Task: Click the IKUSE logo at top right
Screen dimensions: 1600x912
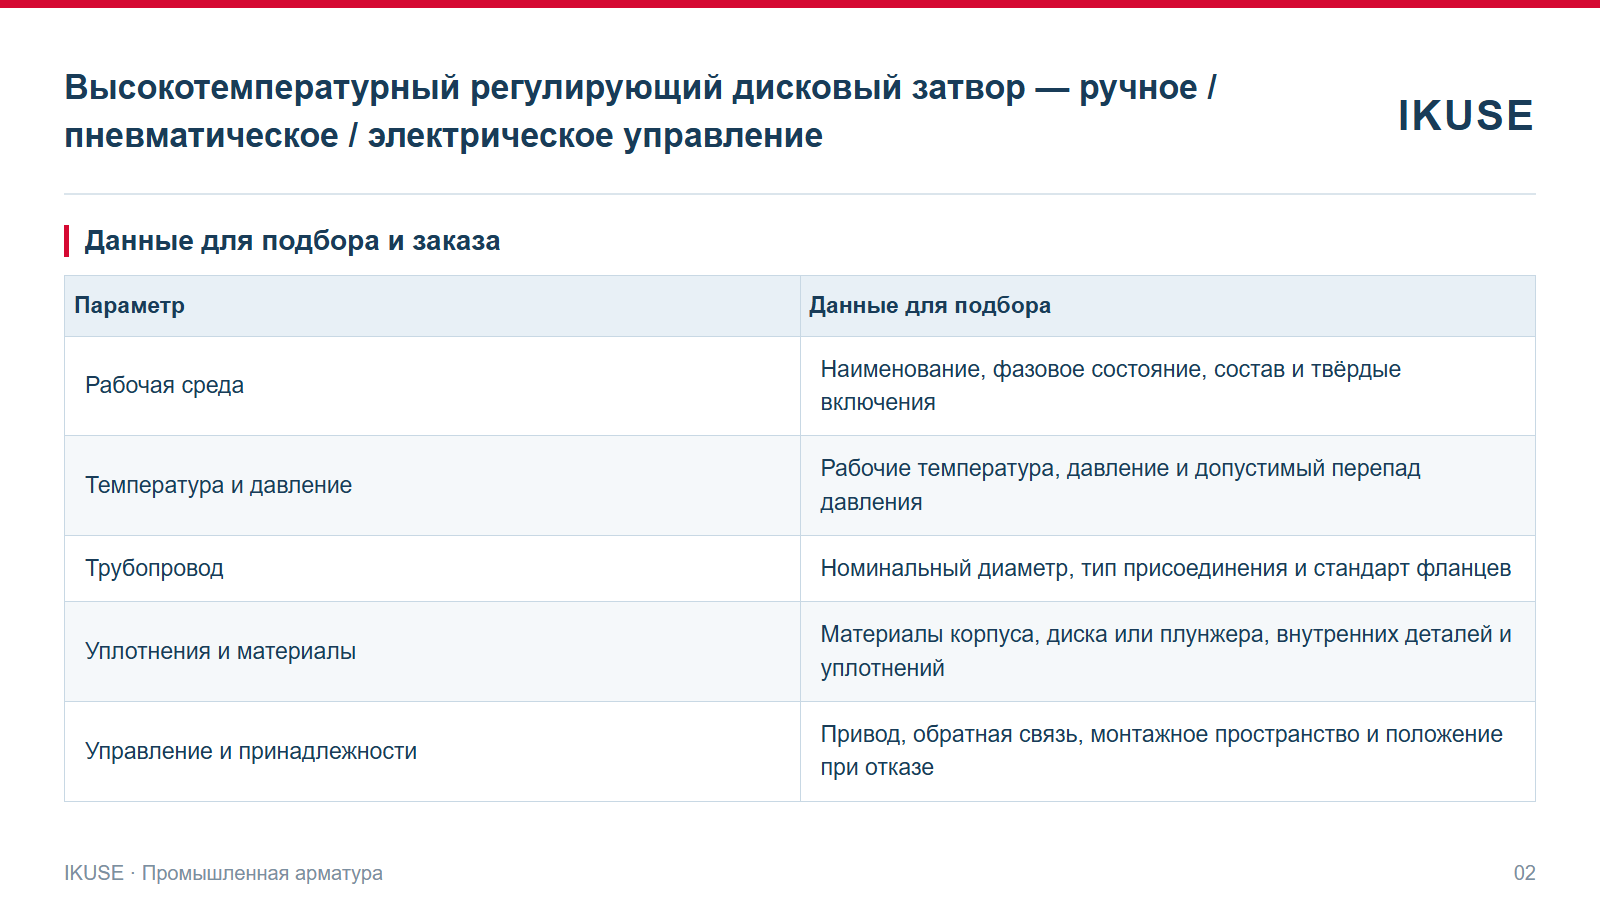Action: (x=1465, y=116)
